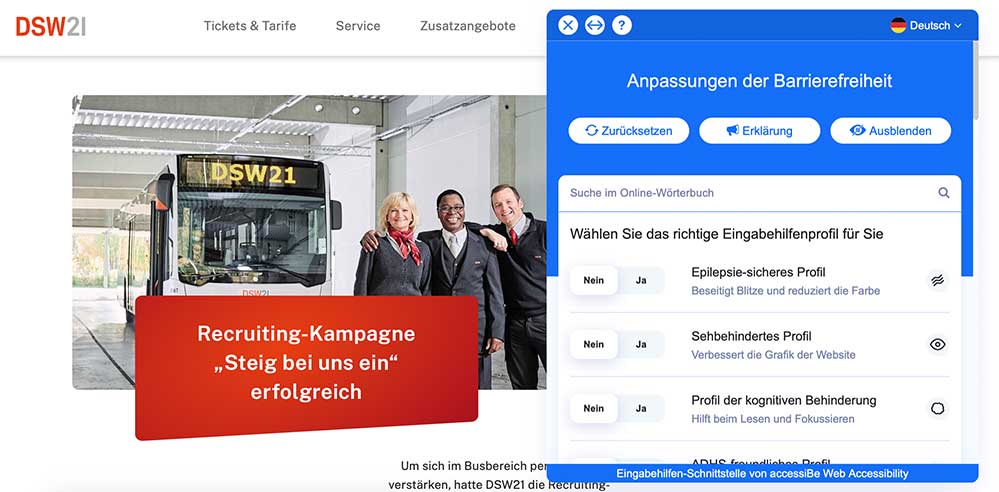Click the Sehbehindertes Profil eye icon
Viewport: 999px width, 492px height.
937,345
